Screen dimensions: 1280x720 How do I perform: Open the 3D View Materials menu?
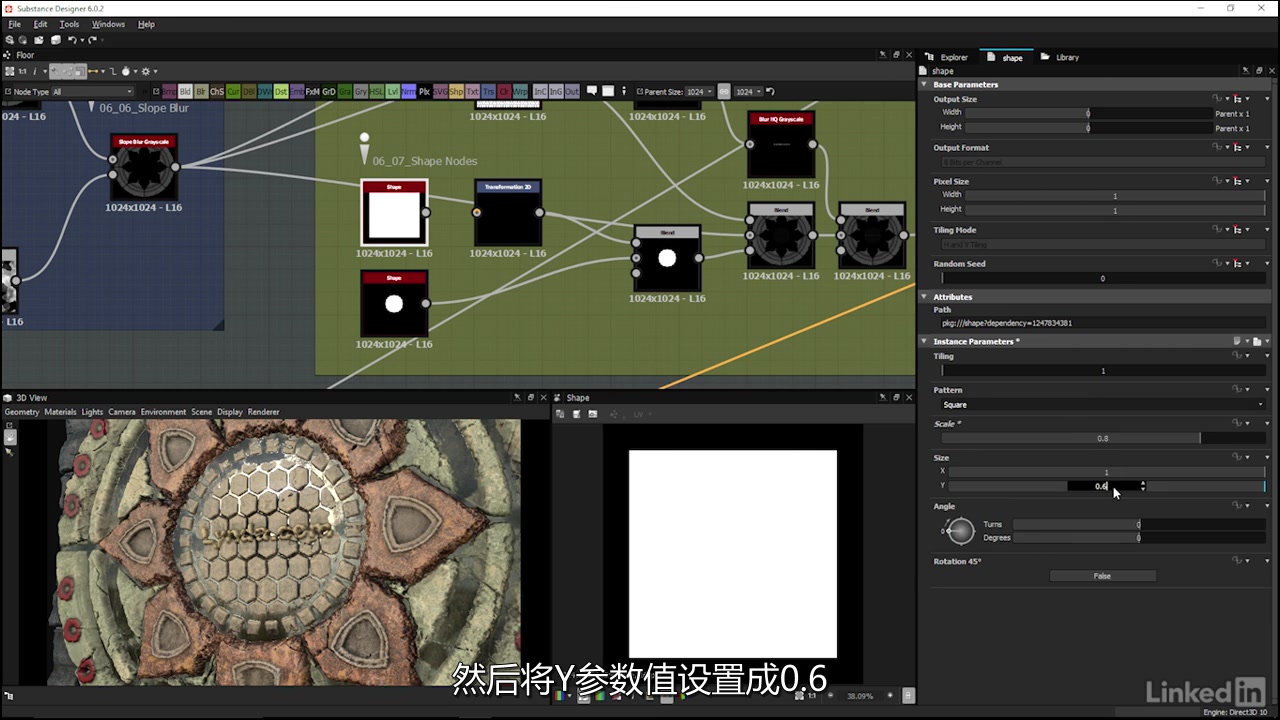click(x=60, y=412)
